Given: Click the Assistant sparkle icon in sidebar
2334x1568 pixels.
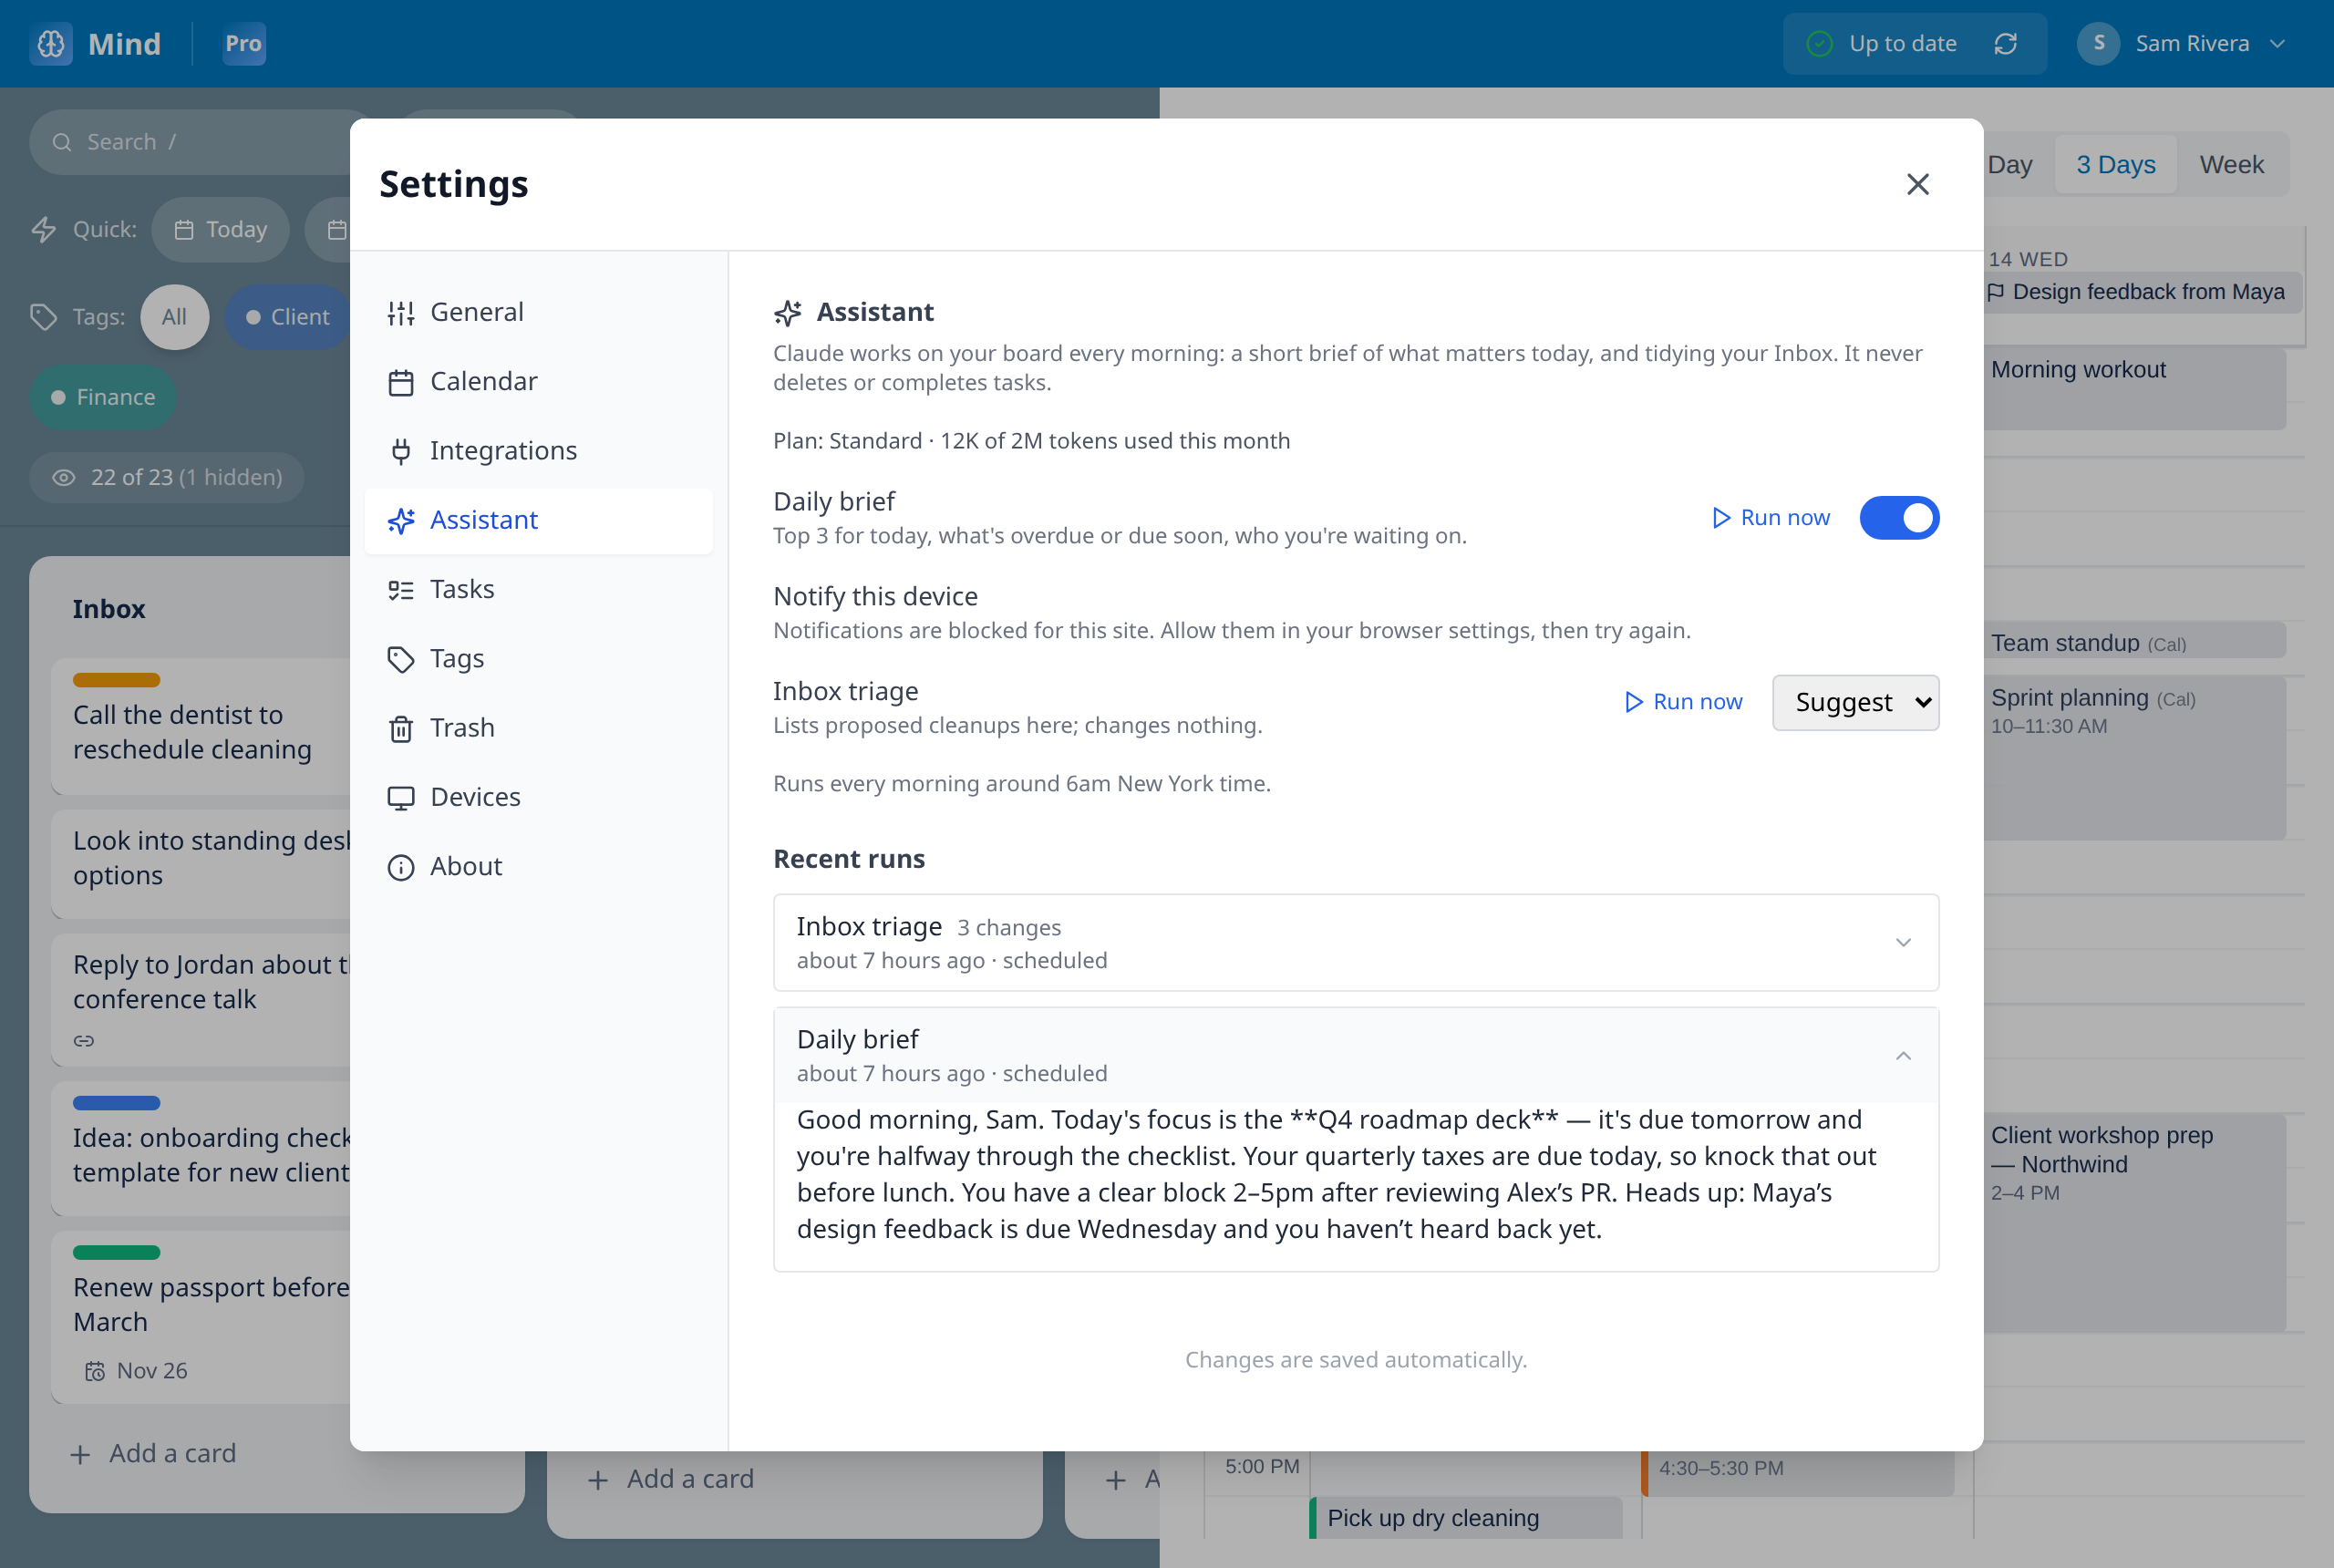Looking at the screenshot, I should click(x=400, y=520).
